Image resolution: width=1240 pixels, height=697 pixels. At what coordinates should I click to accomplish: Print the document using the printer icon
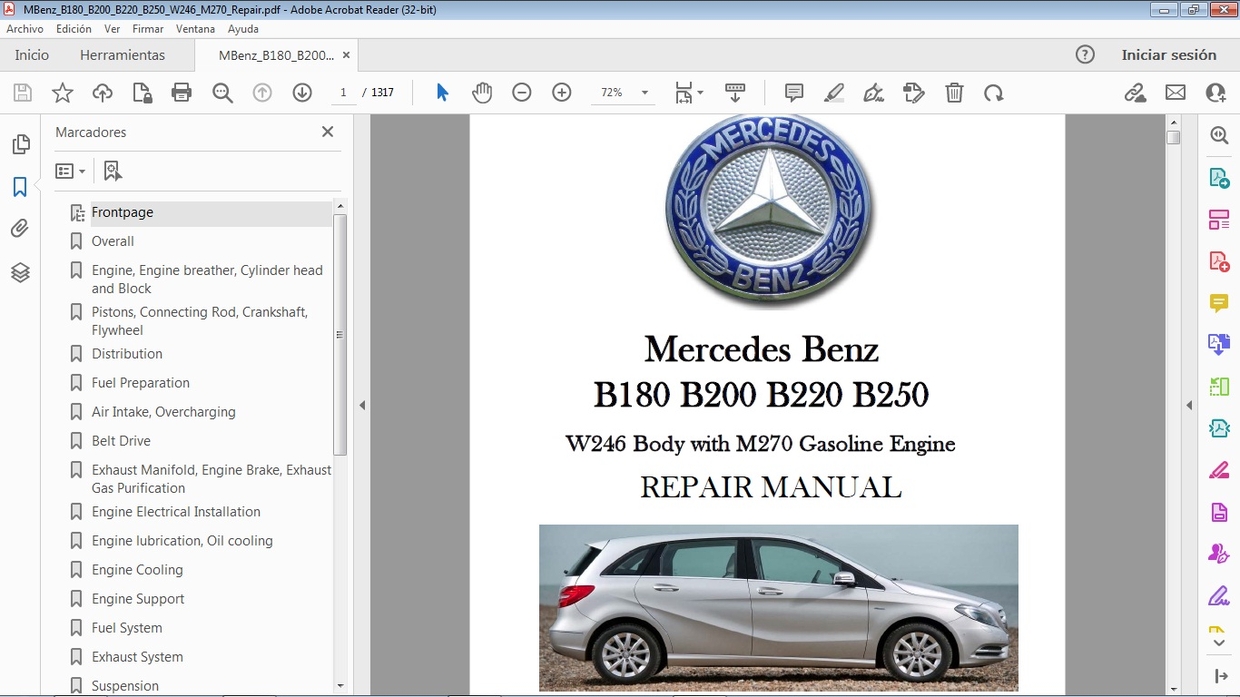[x=181, y=93]
